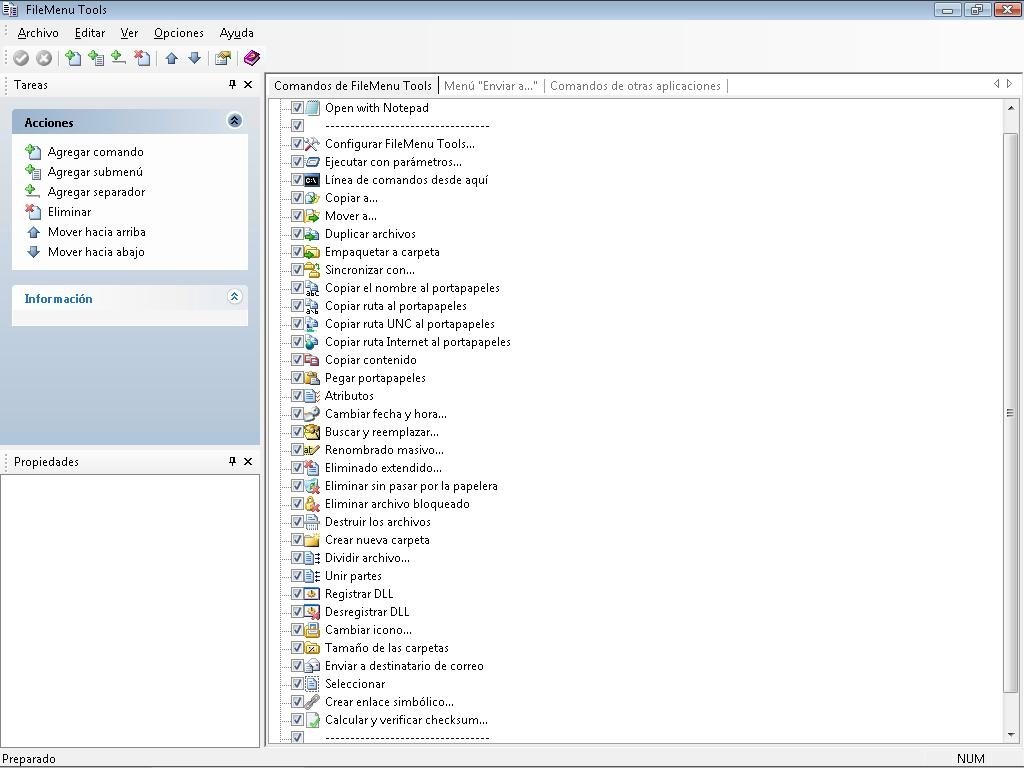Screen dimensions: 1024x768
Task: Click the tab strip scroll-left arrow
Action: pos(997,84)
